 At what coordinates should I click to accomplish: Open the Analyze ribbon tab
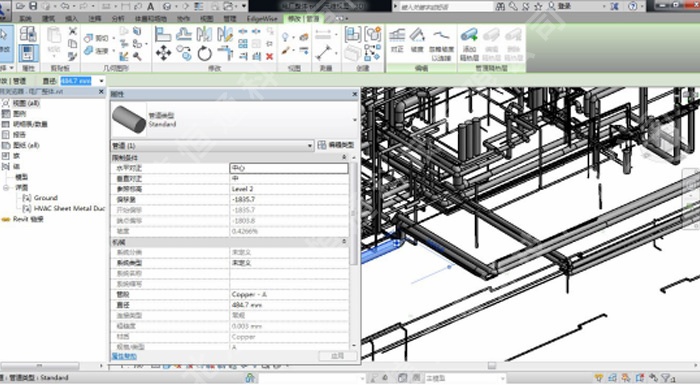click(118, 19)
